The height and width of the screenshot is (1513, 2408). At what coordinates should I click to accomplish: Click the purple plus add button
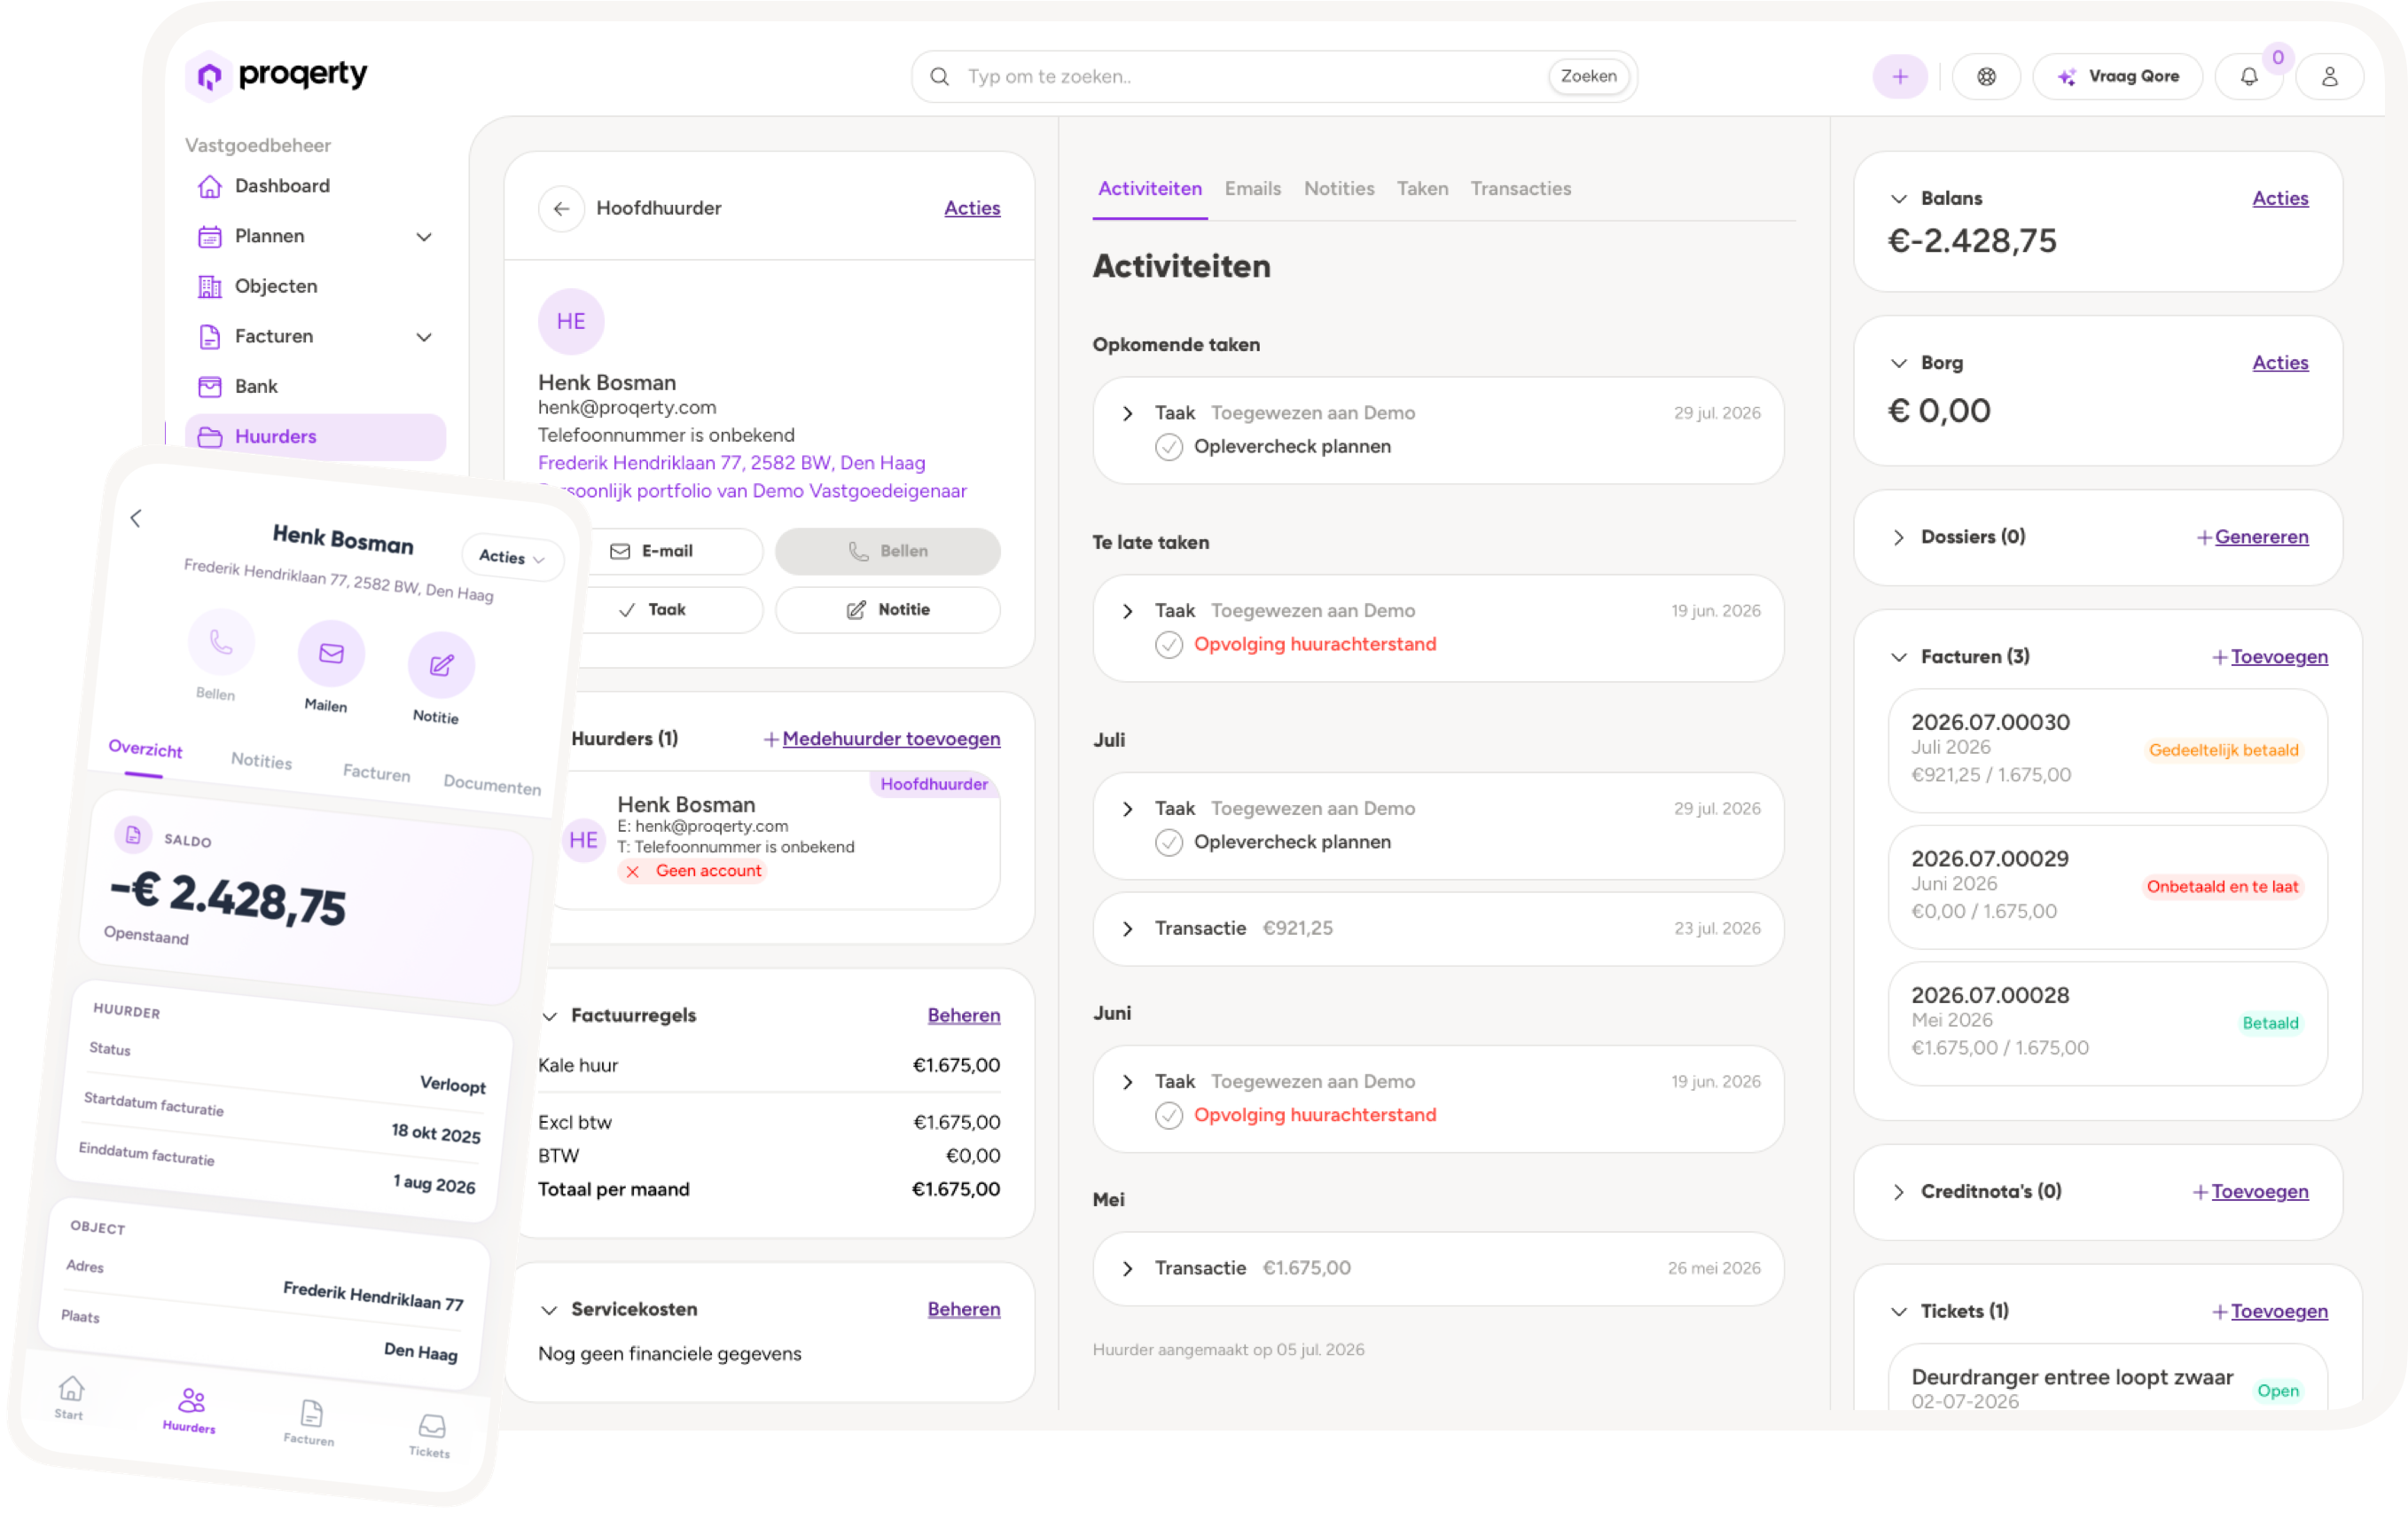pos(1899,77)
